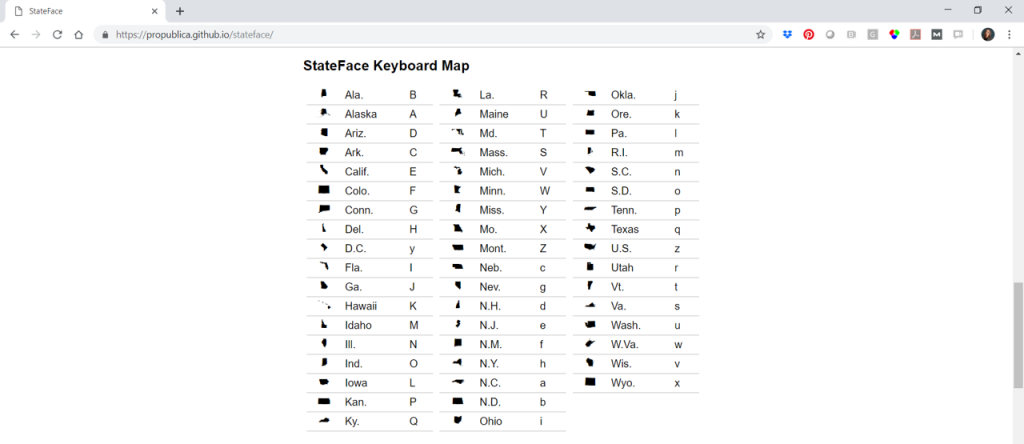The height and width of the screenshot is (444, 1024).
Task: Click the Hawaii state glyph
Action: click(x=324, y=305)
